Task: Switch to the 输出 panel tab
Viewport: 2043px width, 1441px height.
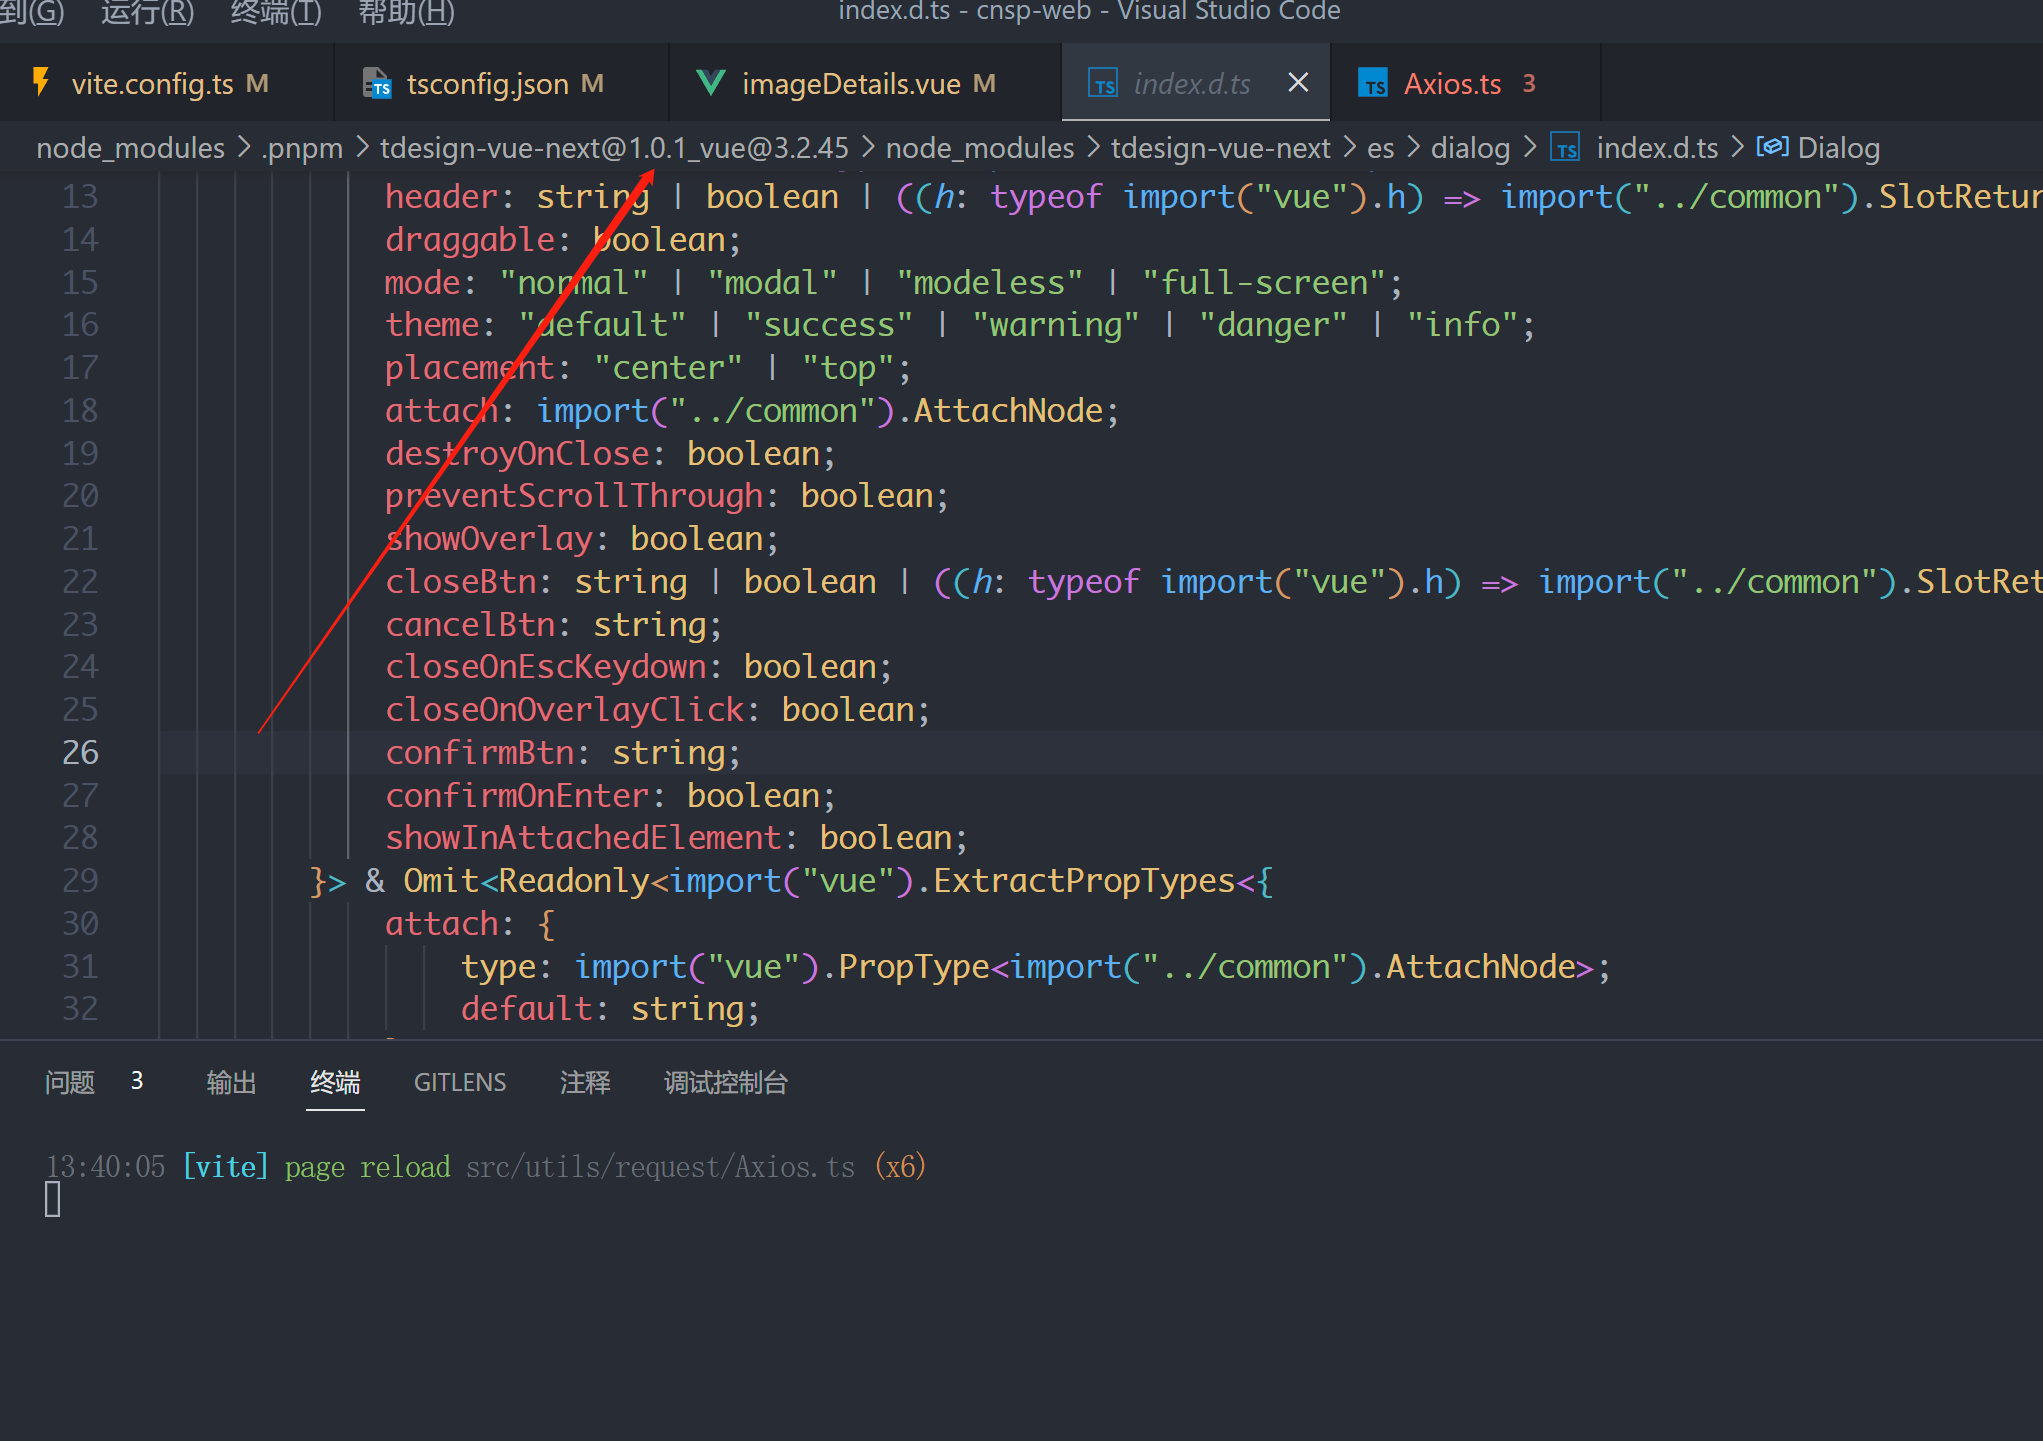Action: 231,1081
